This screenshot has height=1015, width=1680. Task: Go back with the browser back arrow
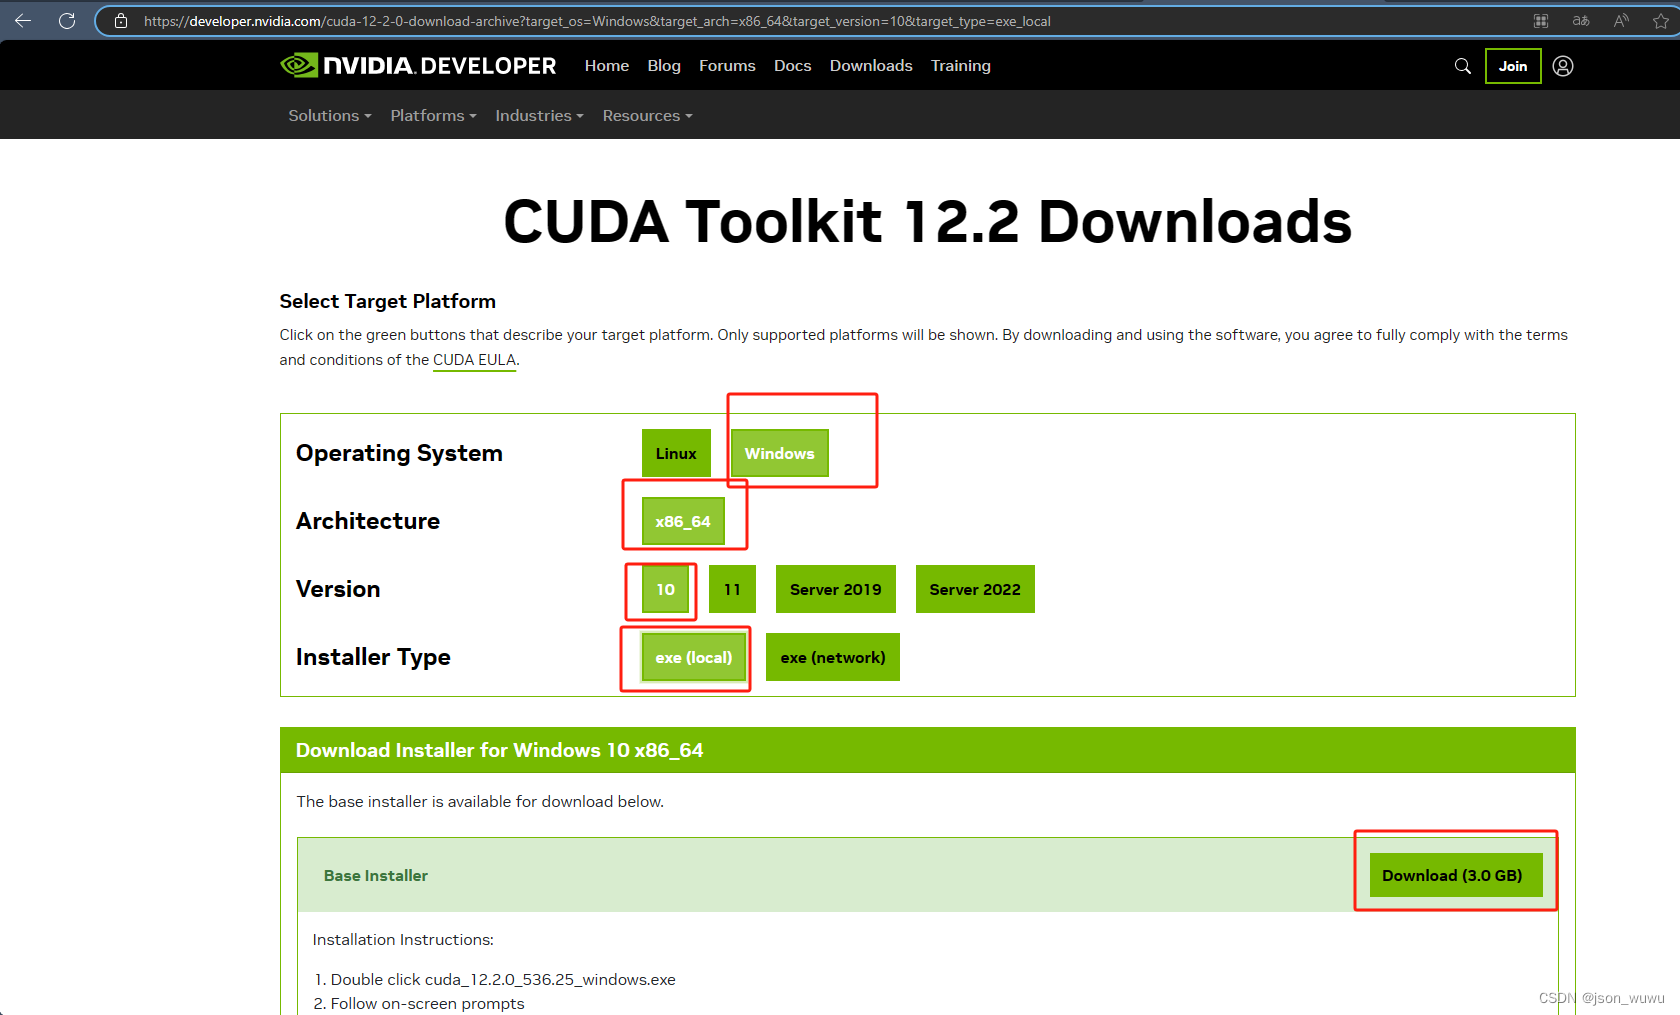point(23,20)
